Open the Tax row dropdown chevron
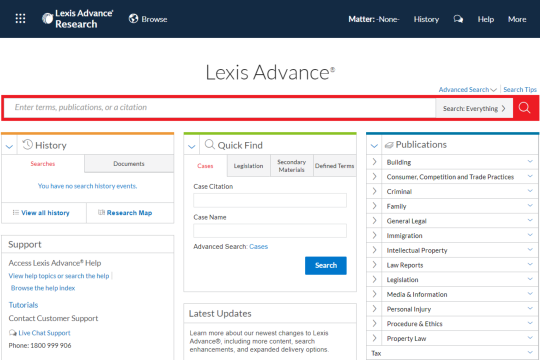The height and width of the screenshot is (360, 540). click(530, 352)
